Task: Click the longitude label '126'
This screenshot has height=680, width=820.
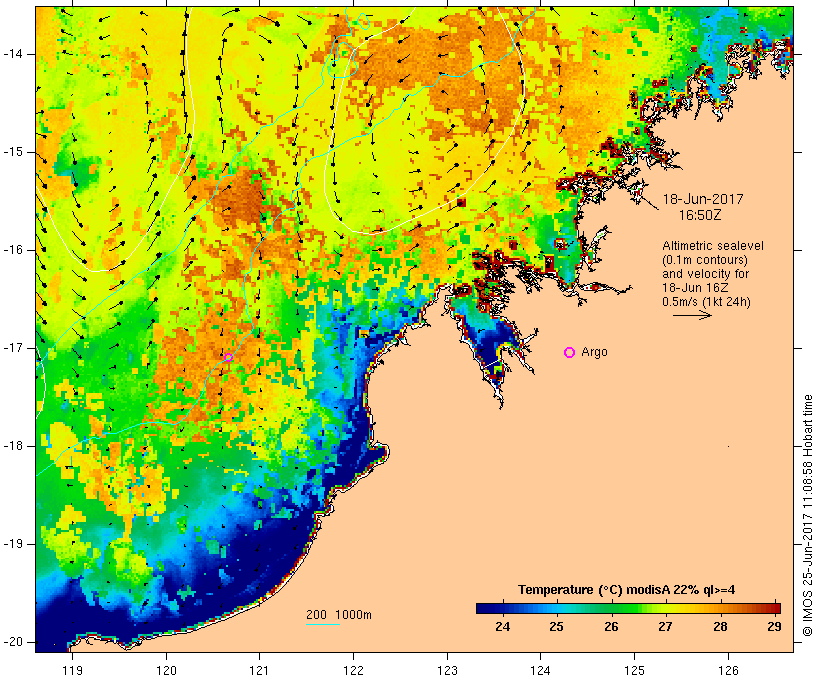Action: coord(728,671)
